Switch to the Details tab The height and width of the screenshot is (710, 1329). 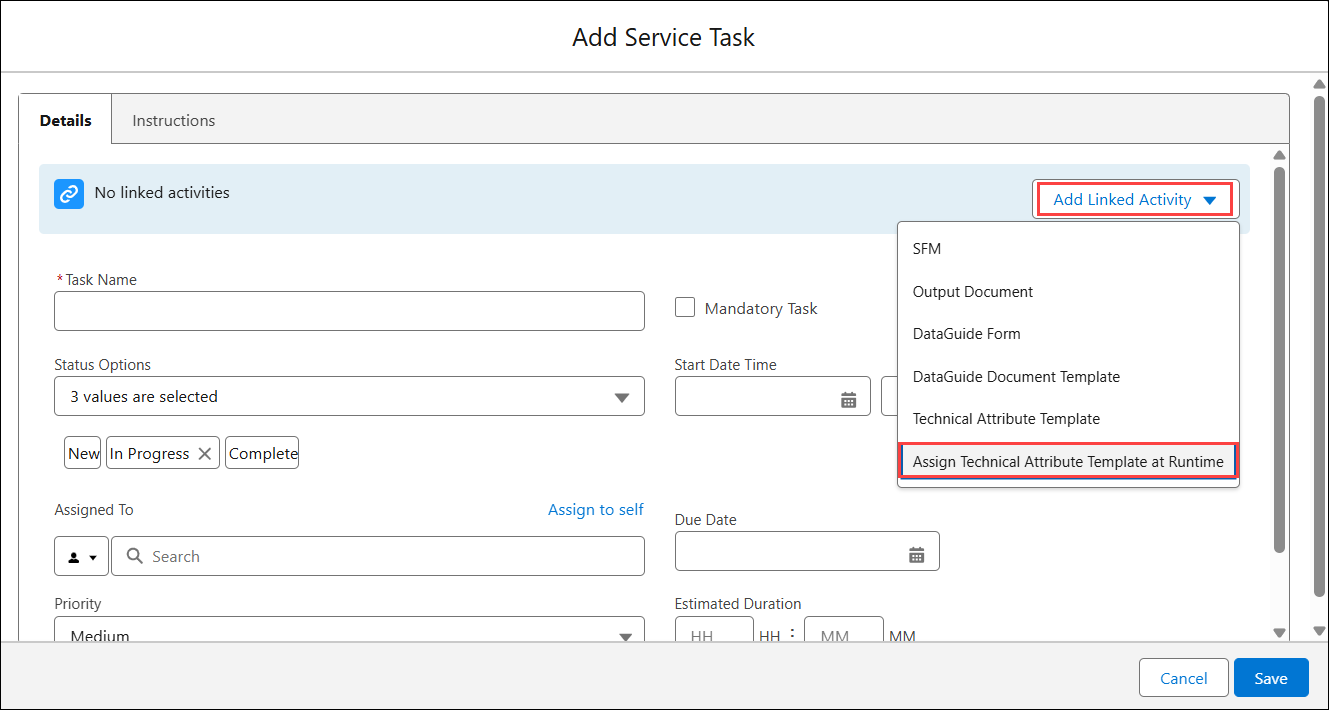(66, 120)
